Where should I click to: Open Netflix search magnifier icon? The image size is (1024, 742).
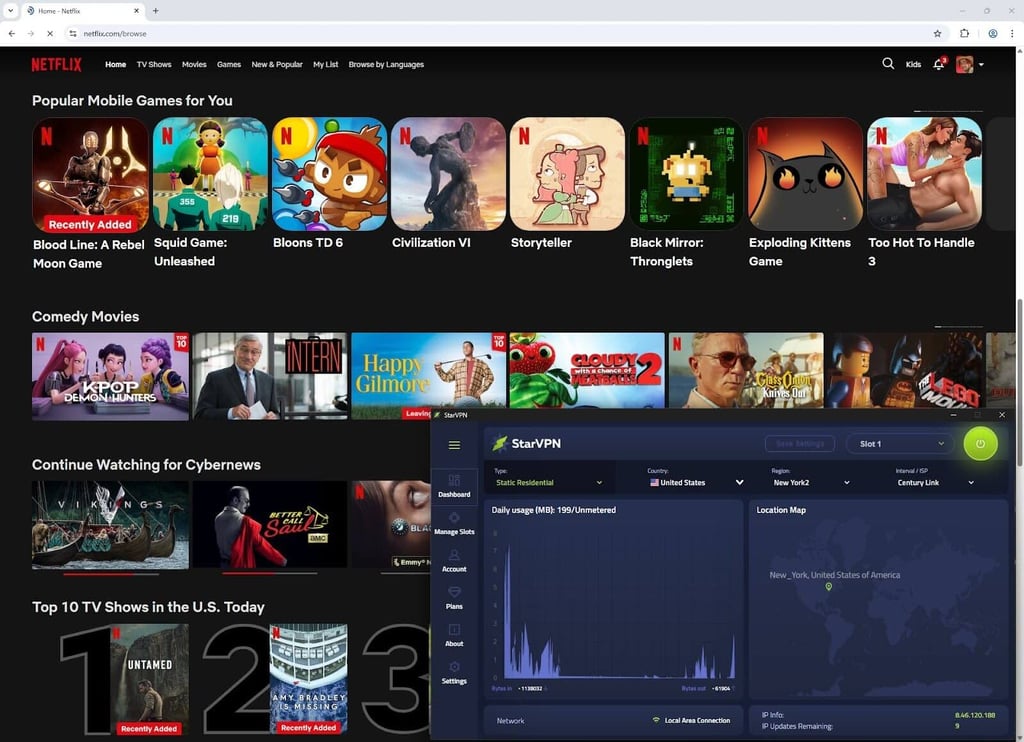888,63
